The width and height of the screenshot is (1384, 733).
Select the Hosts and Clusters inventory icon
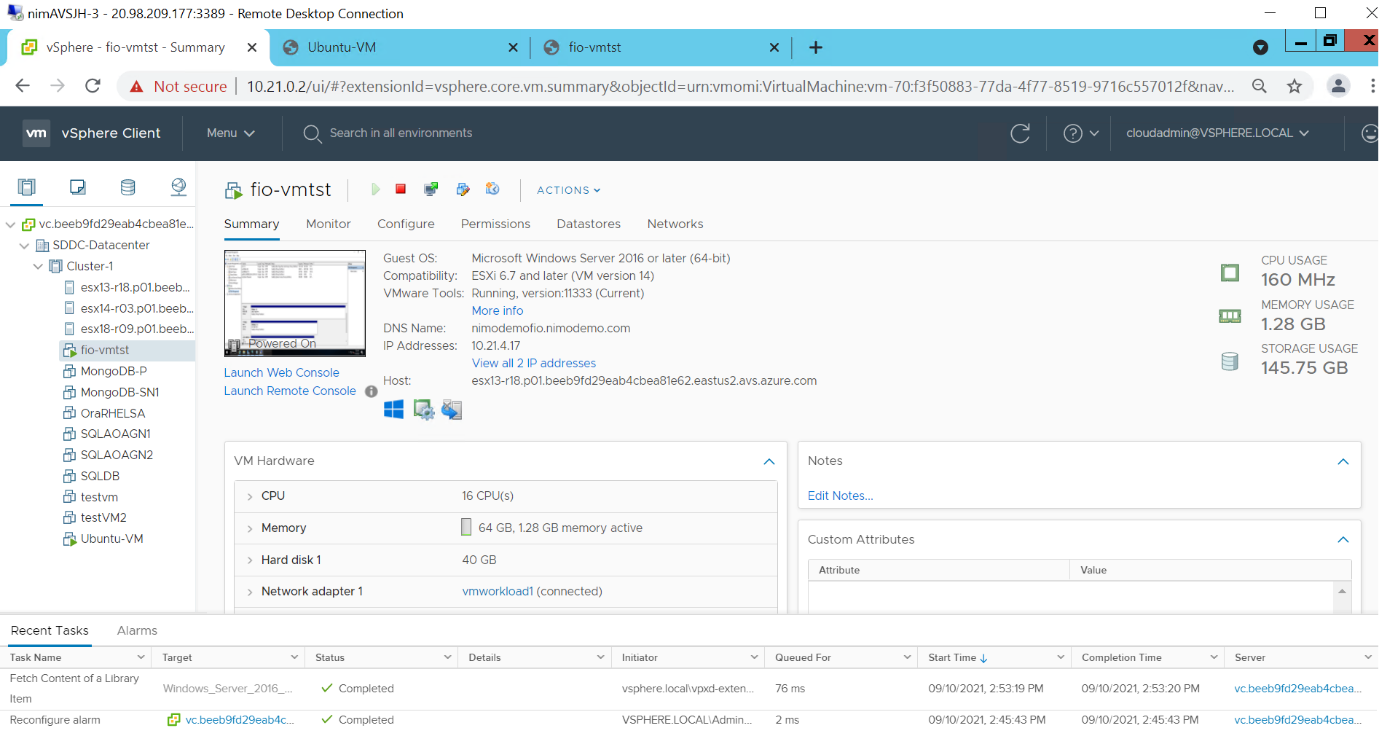26,187
